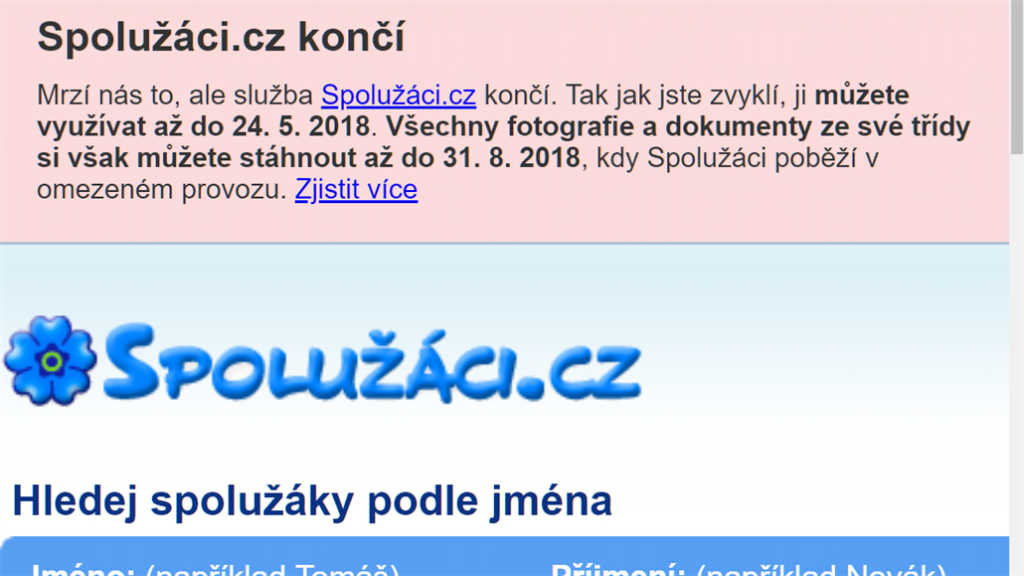The image size is (1024, 576).
Task: Click the blue flower logo icon
Action: tap(50, 360)
